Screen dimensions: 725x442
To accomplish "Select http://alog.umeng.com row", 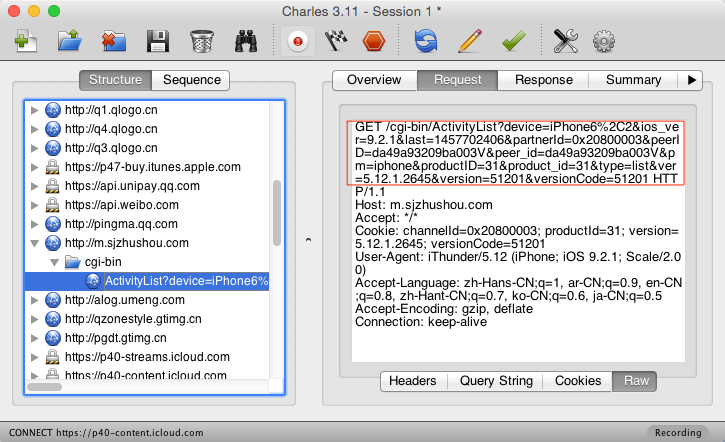I will coord(147,300).
